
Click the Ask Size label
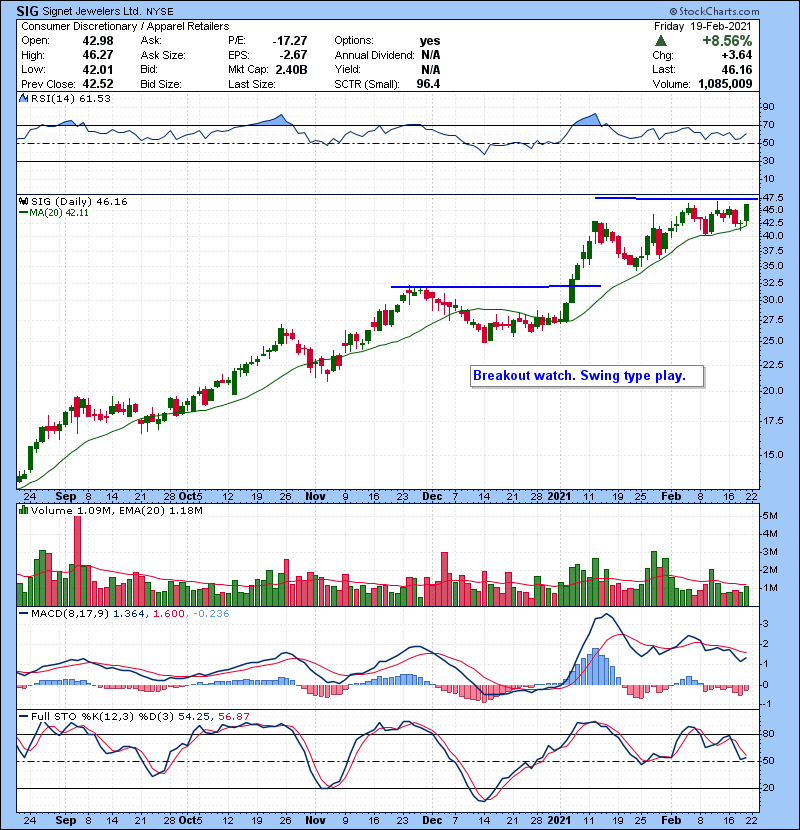pyautogui.click(x=163, y=55)
